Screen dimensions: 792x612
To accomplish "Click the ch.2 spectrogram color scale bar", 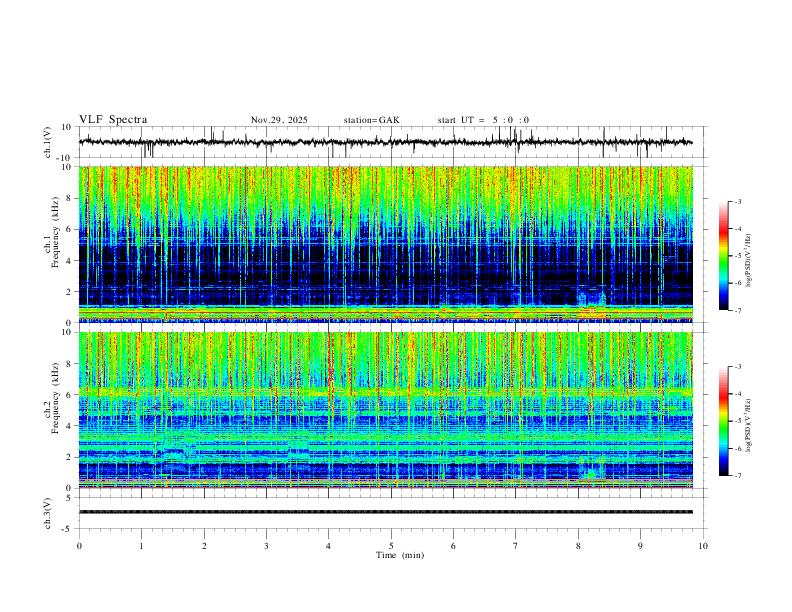I will tap(724, 421).
